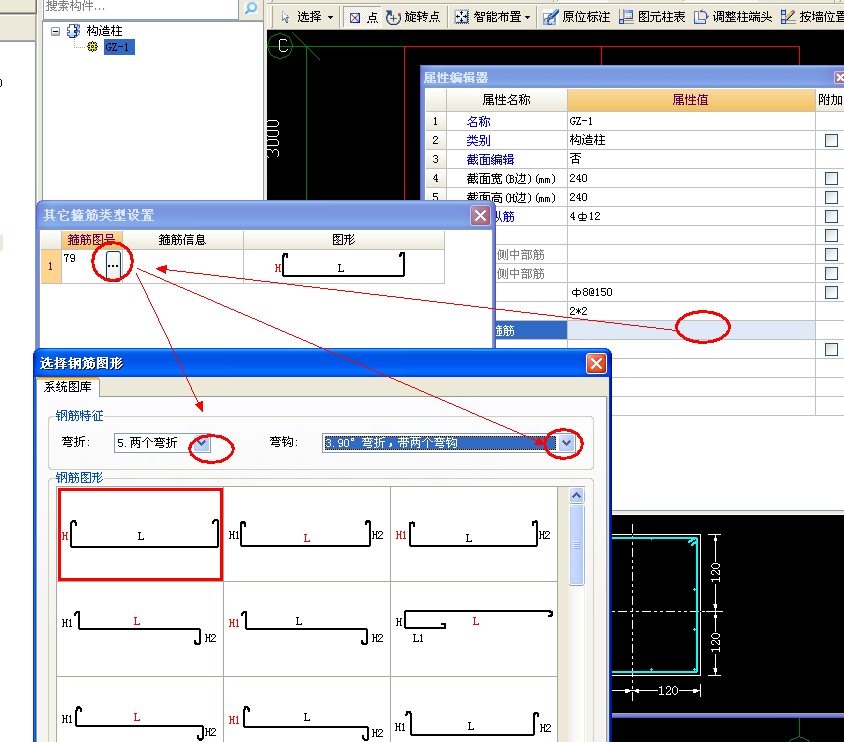This screenshot has width=844, height=742.
Task: Select first-row middle shape with red L
Action: coord(307,534)
